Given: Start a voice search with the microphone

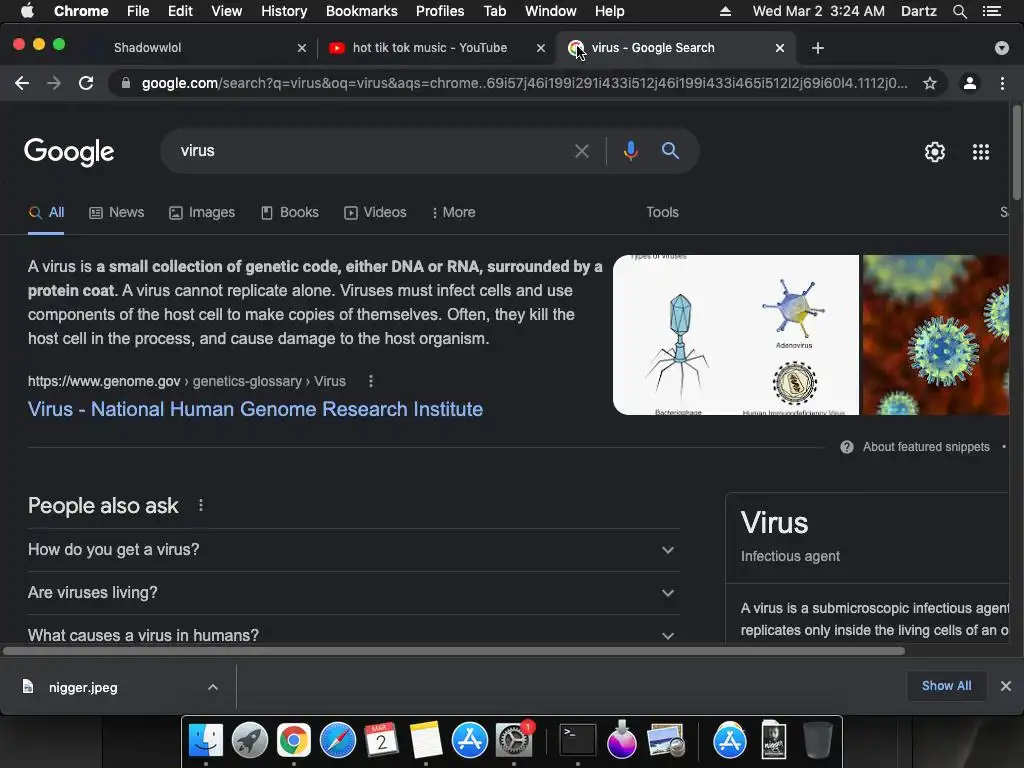Looking at the screenshot, I should pyautogui.click(x=630, y=151).
